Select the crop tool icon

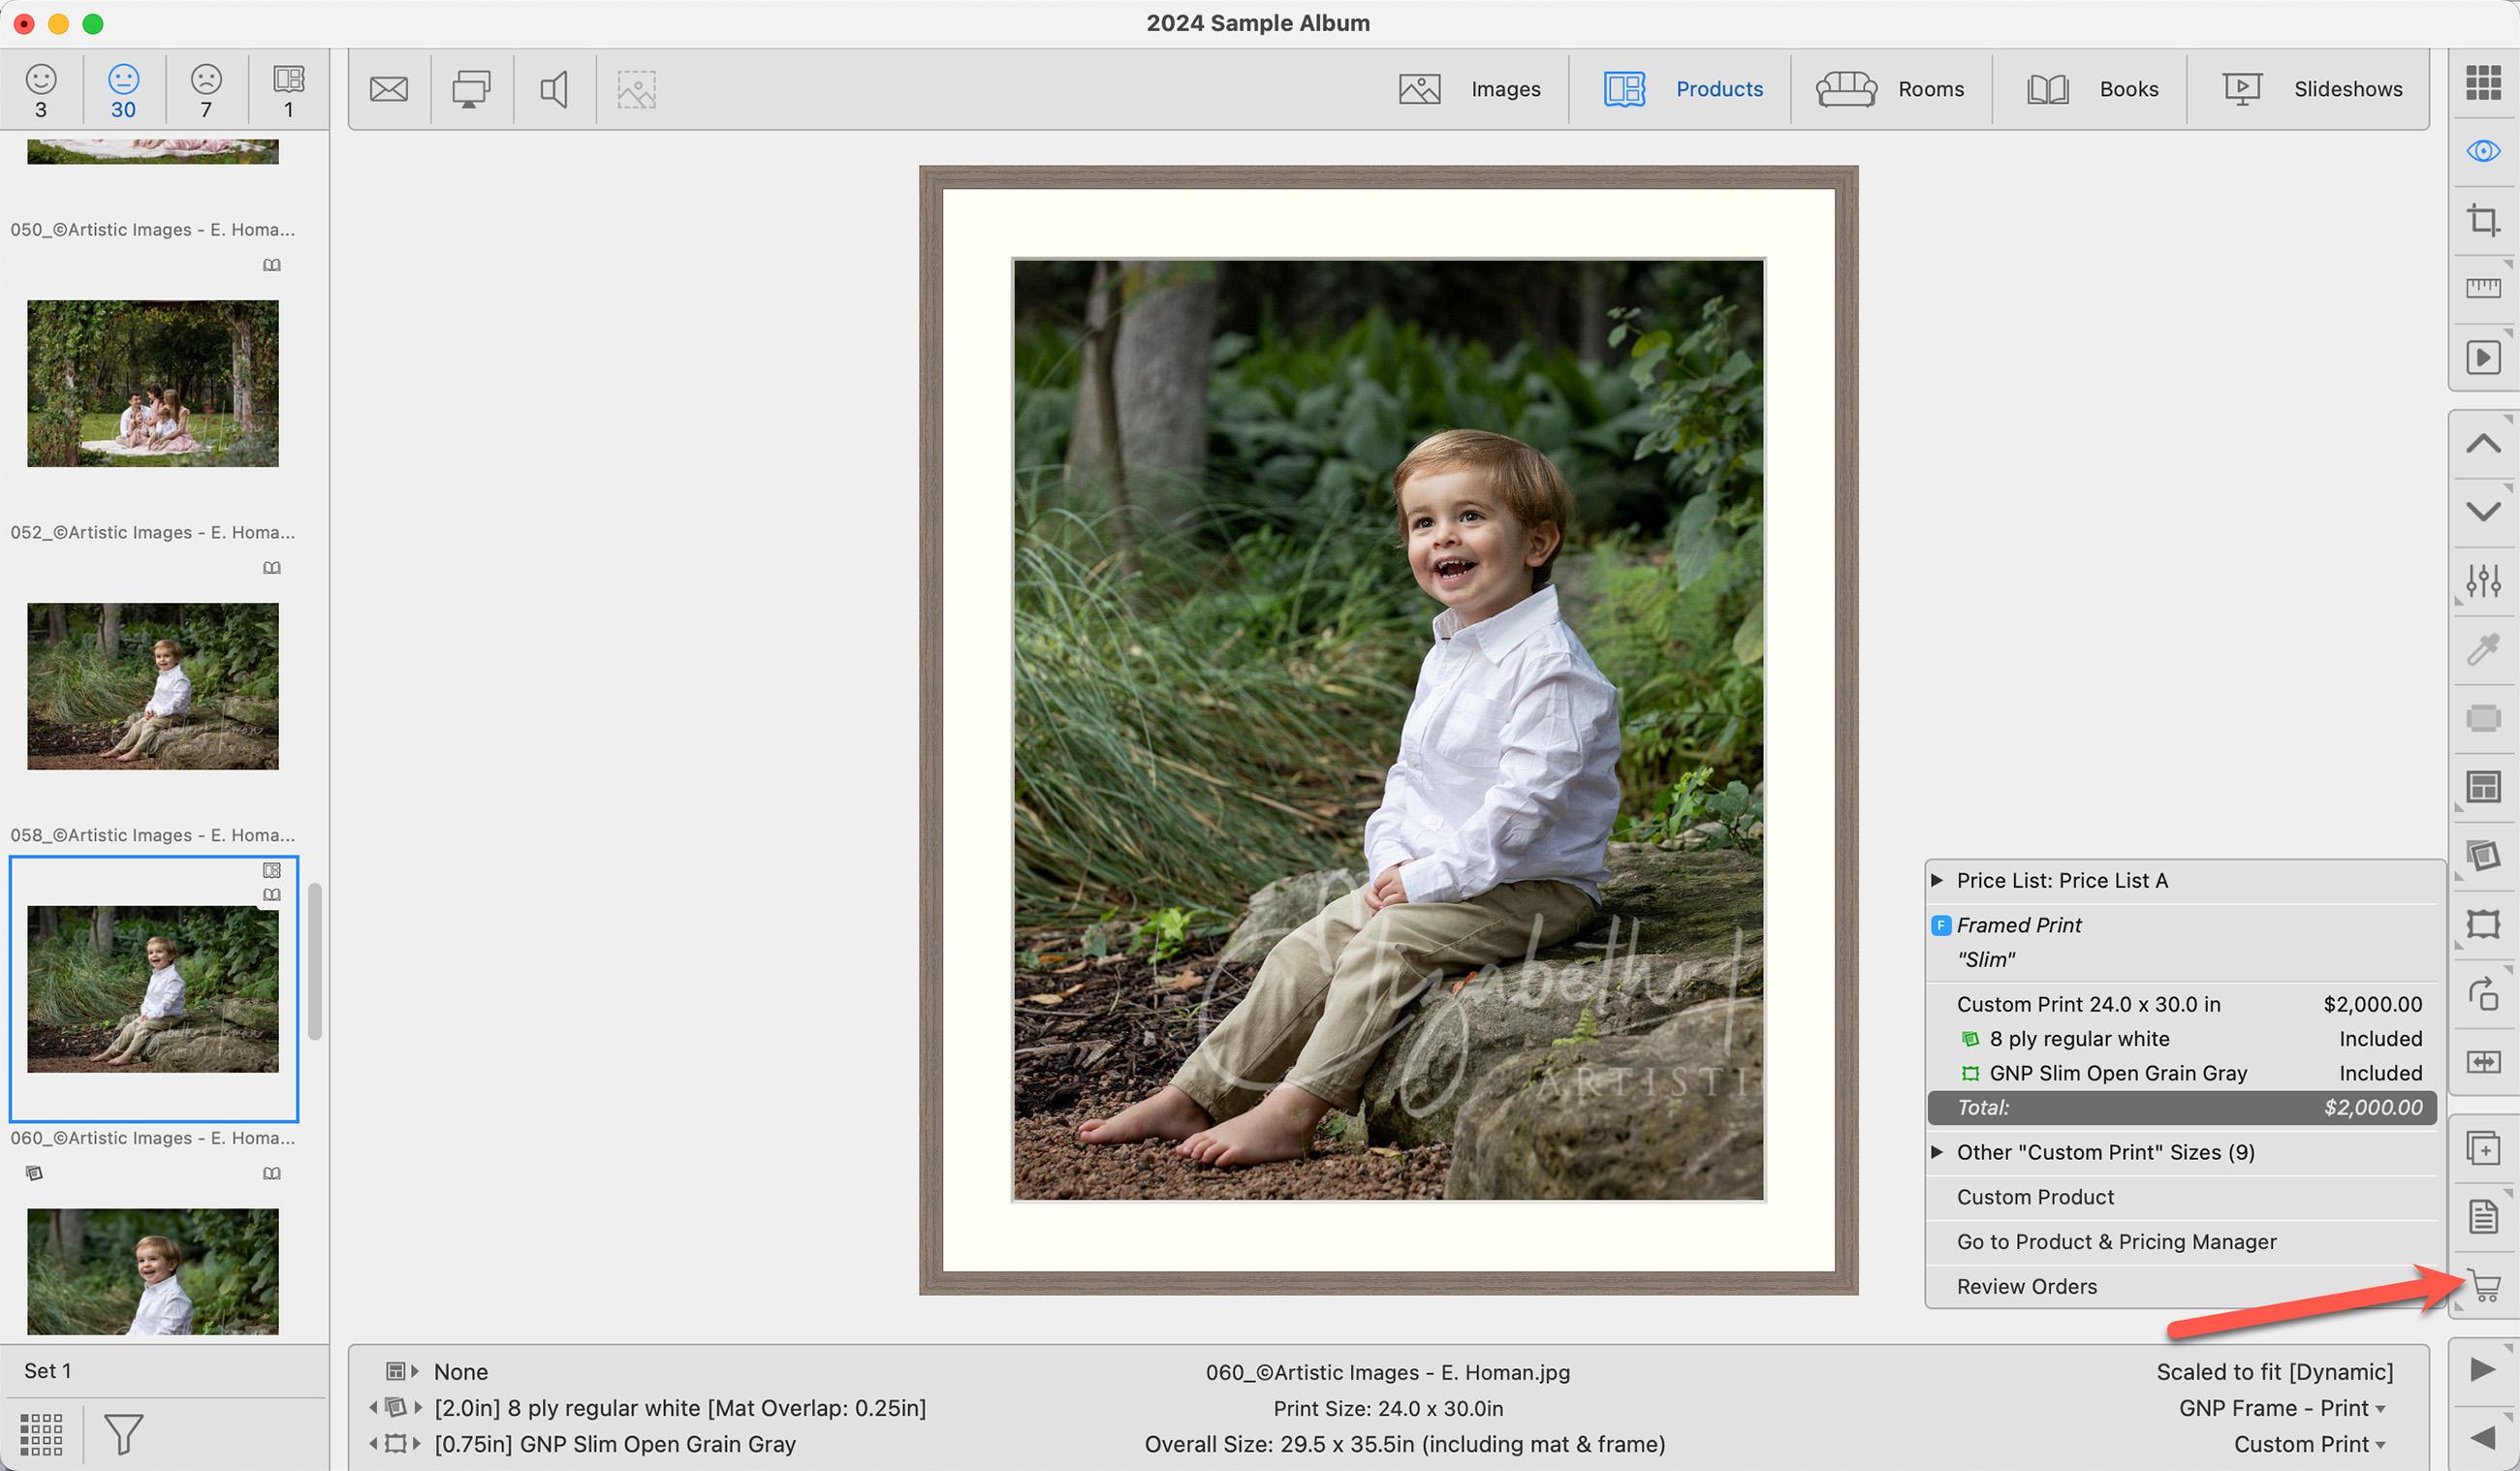(x=2483, y=219)
